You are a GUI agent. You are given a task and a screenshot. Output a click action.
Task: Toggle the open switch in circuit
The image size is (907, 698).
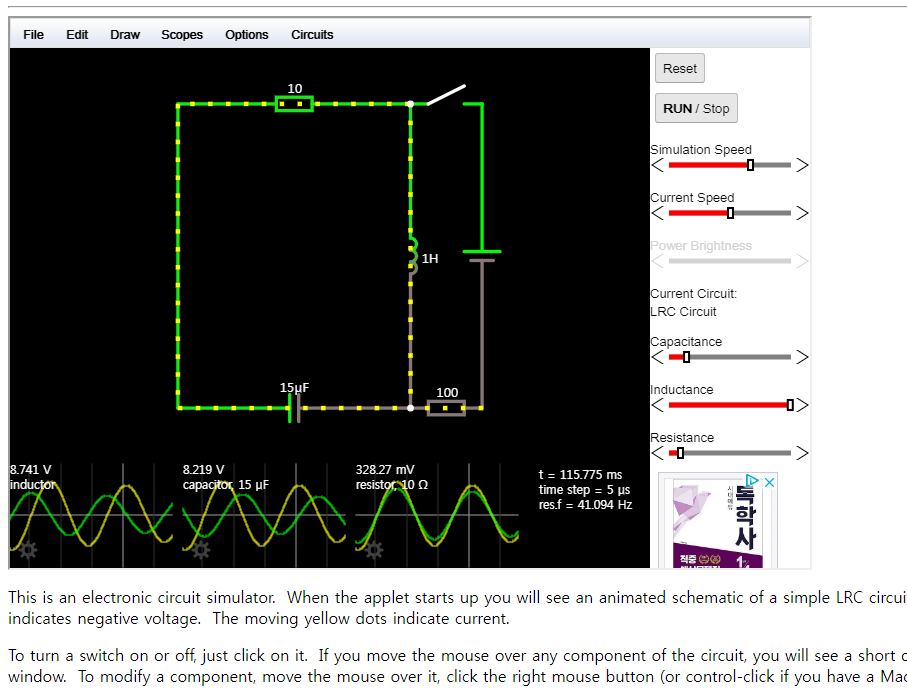click(446, 95)
